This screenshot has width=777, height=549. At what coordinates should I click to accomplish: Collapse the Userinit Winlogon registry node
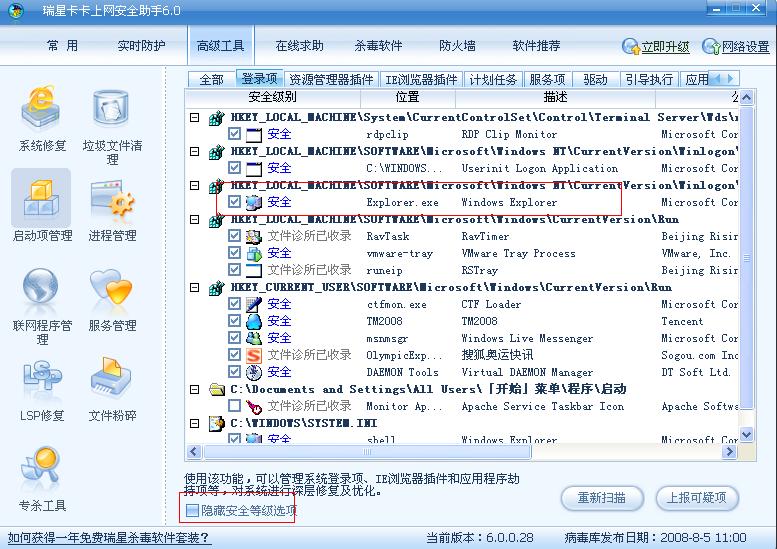coord(195,152)
